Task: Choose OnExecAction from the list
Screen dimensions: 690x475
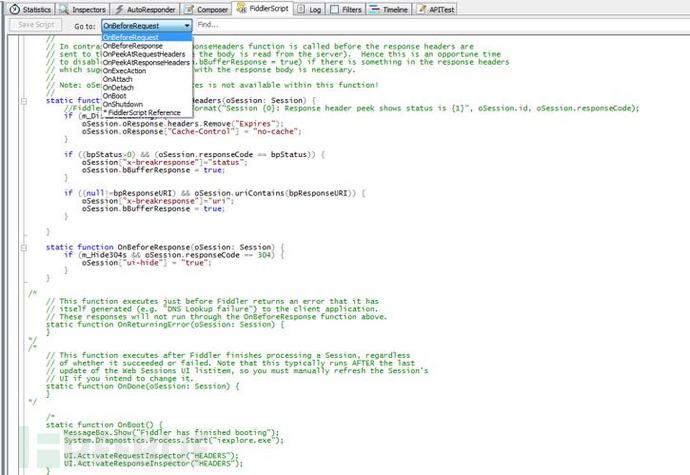Action: [x=147, y=71]
